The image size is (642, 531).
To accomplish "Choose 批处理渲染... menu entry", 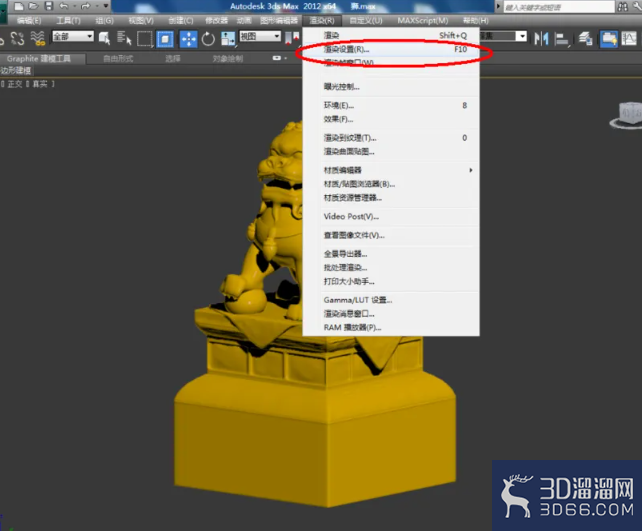I will point(391,268).
